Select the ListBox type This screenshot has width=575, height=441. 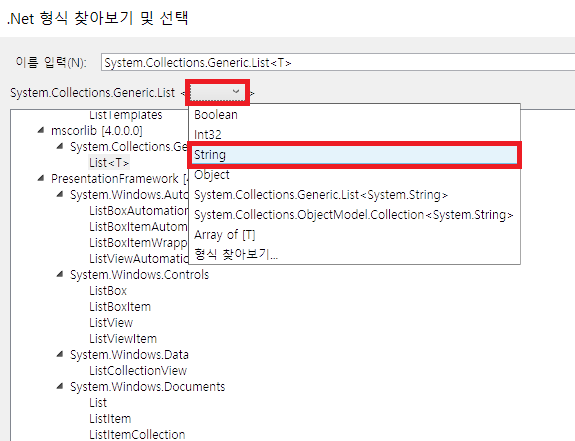(108, 291)
